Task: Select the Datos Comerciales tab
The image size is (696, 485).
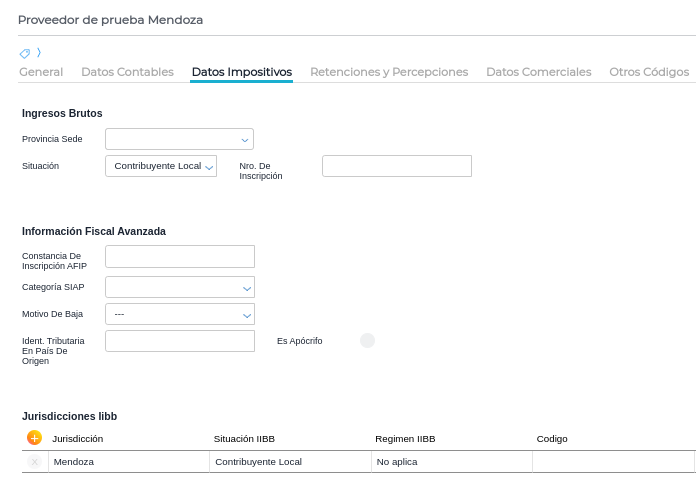Action: point(538,72)
